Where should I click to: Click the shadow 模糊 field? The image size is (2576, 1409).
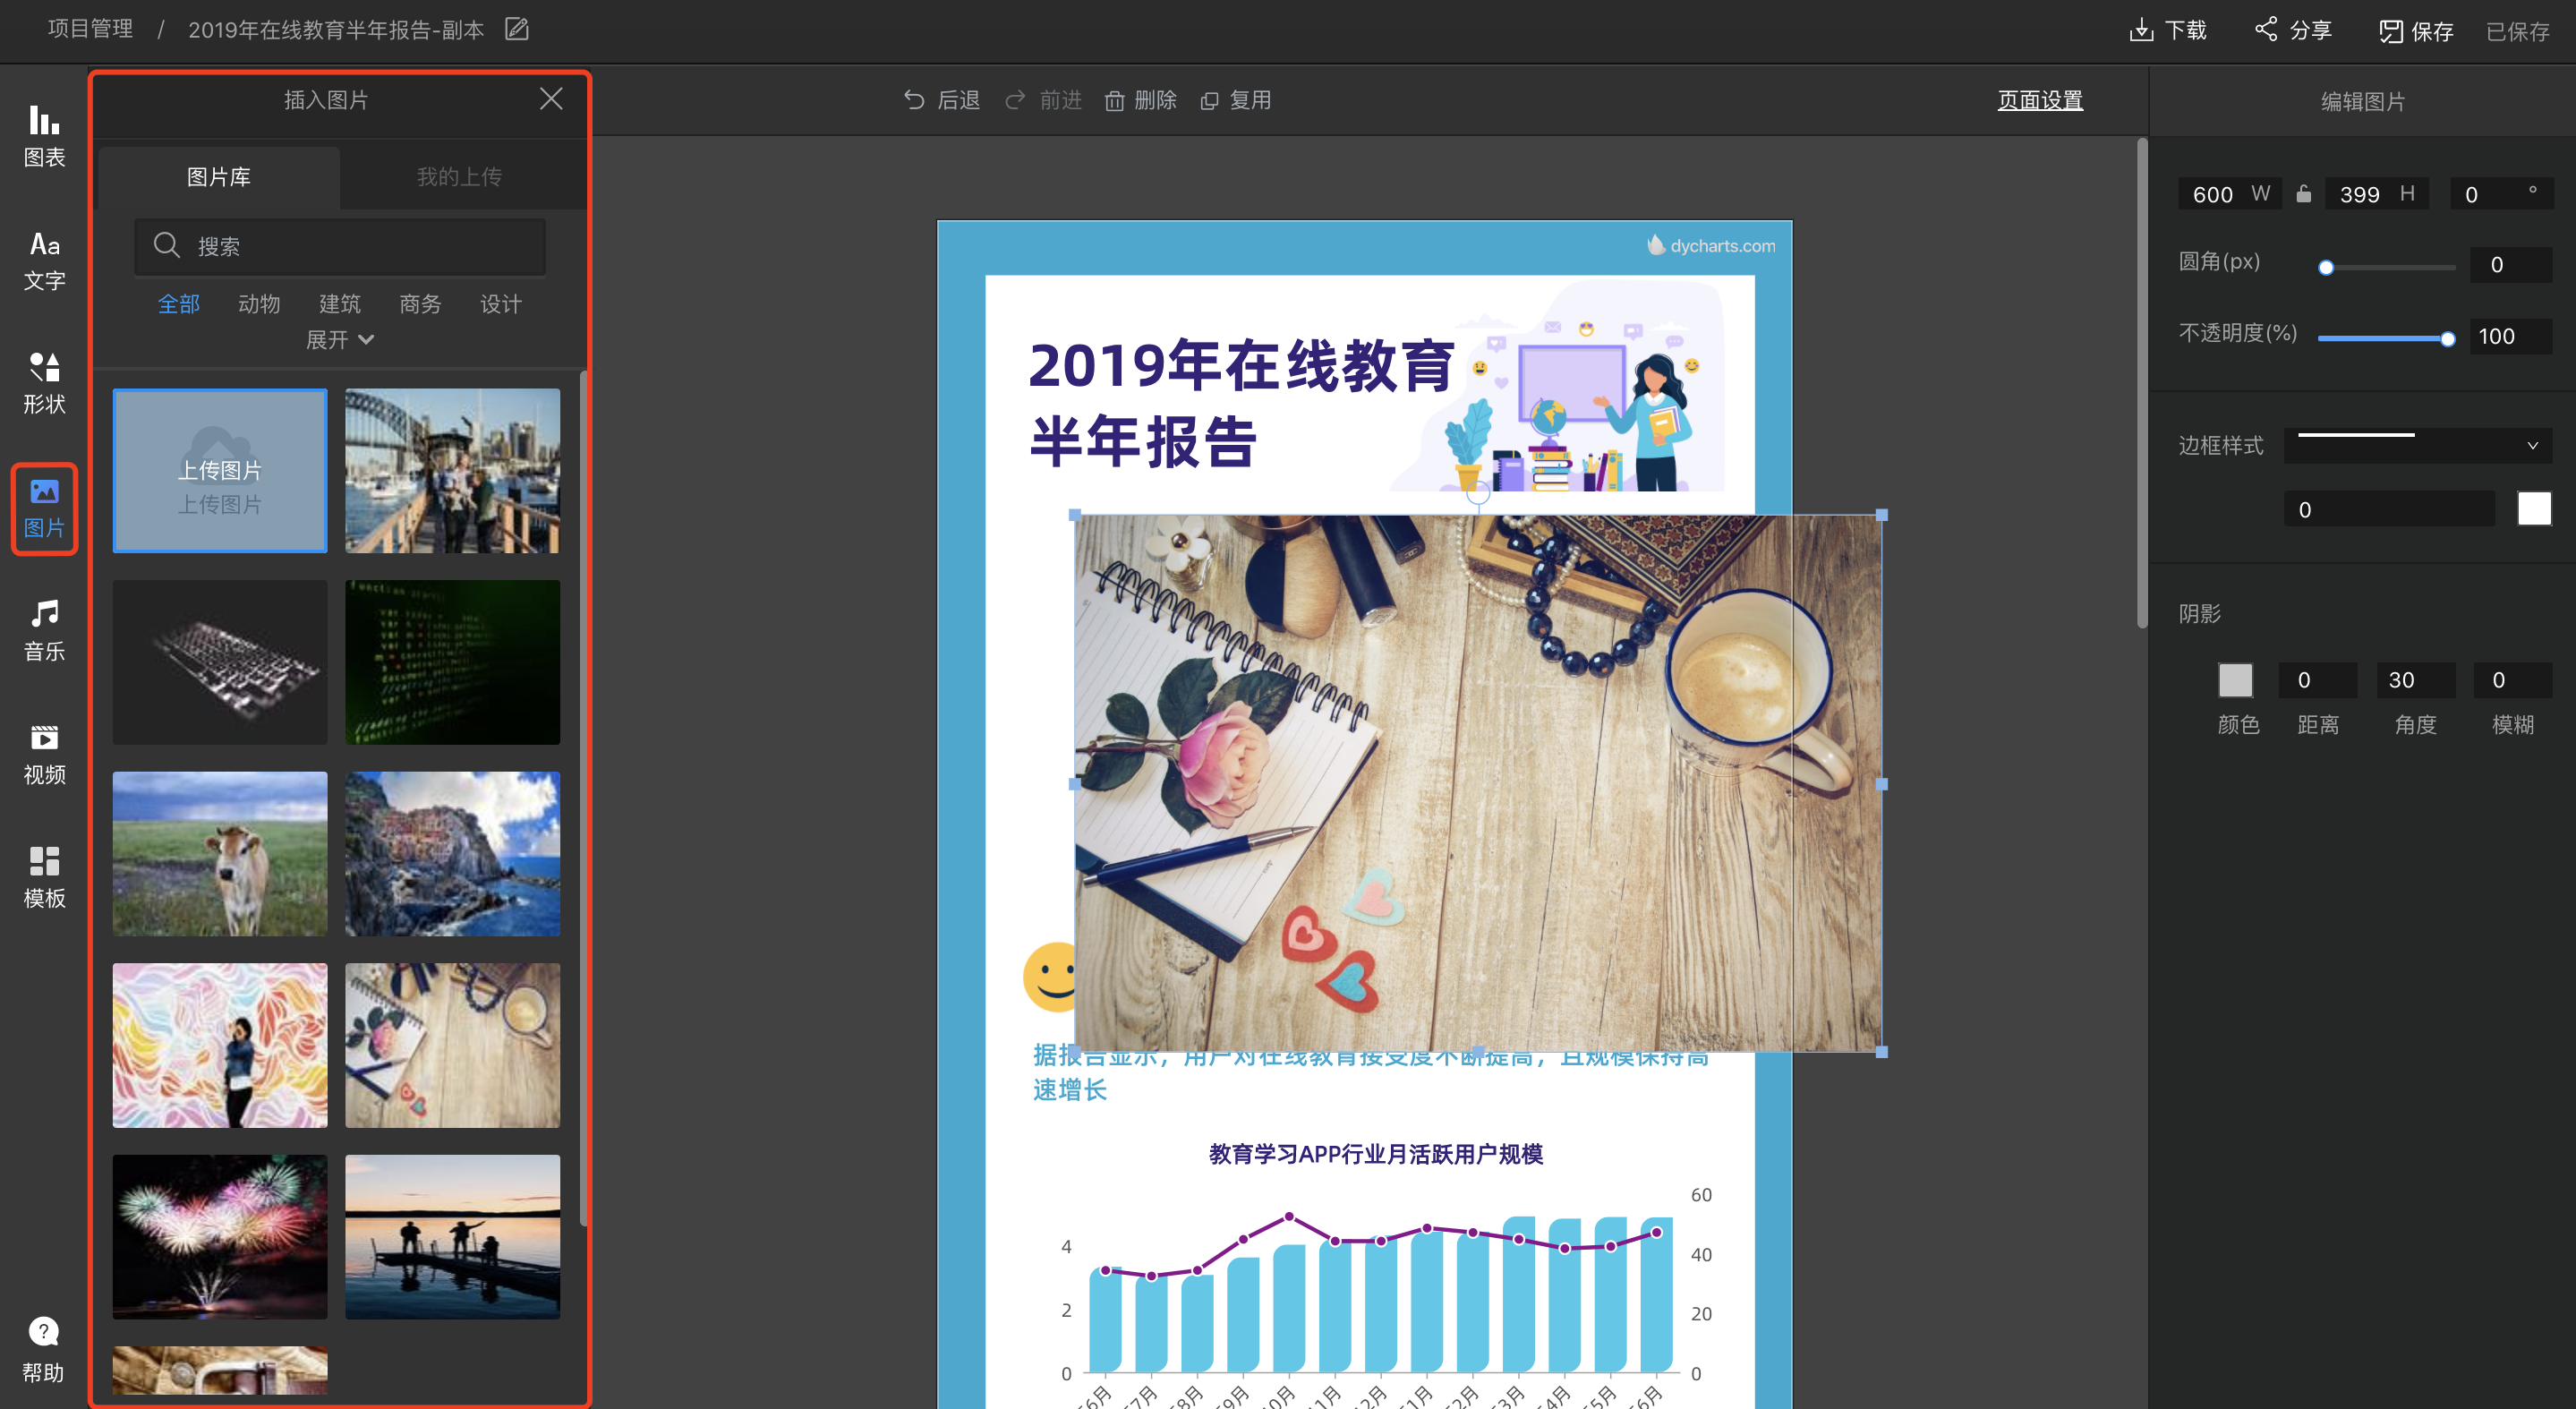(x=2512, y=680)
